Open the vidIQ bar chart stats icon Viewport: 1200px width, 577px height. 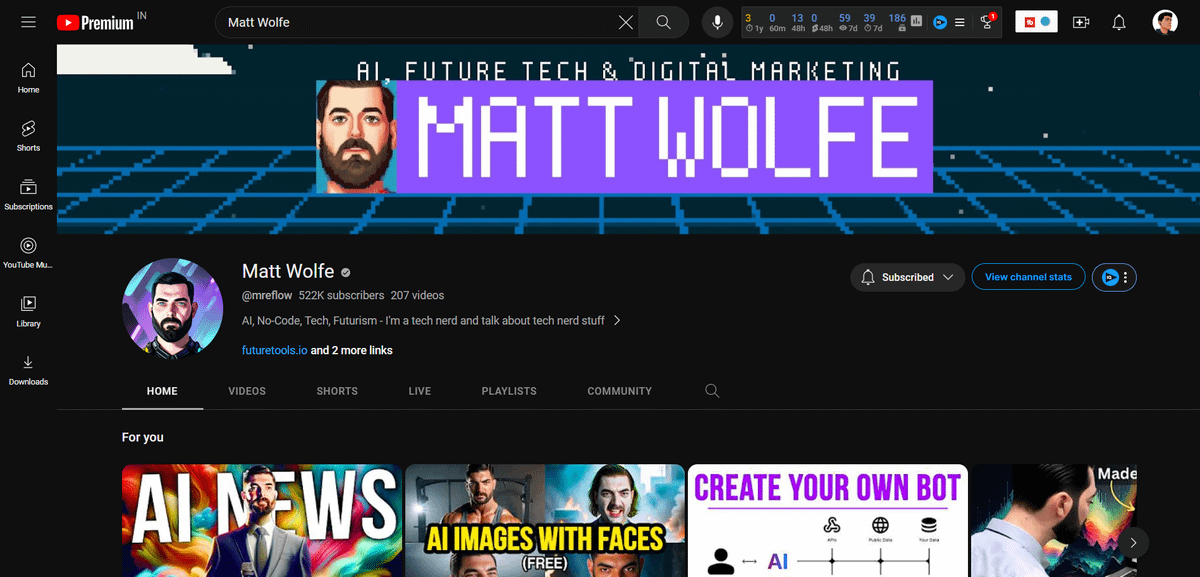(x=916, y=22)
